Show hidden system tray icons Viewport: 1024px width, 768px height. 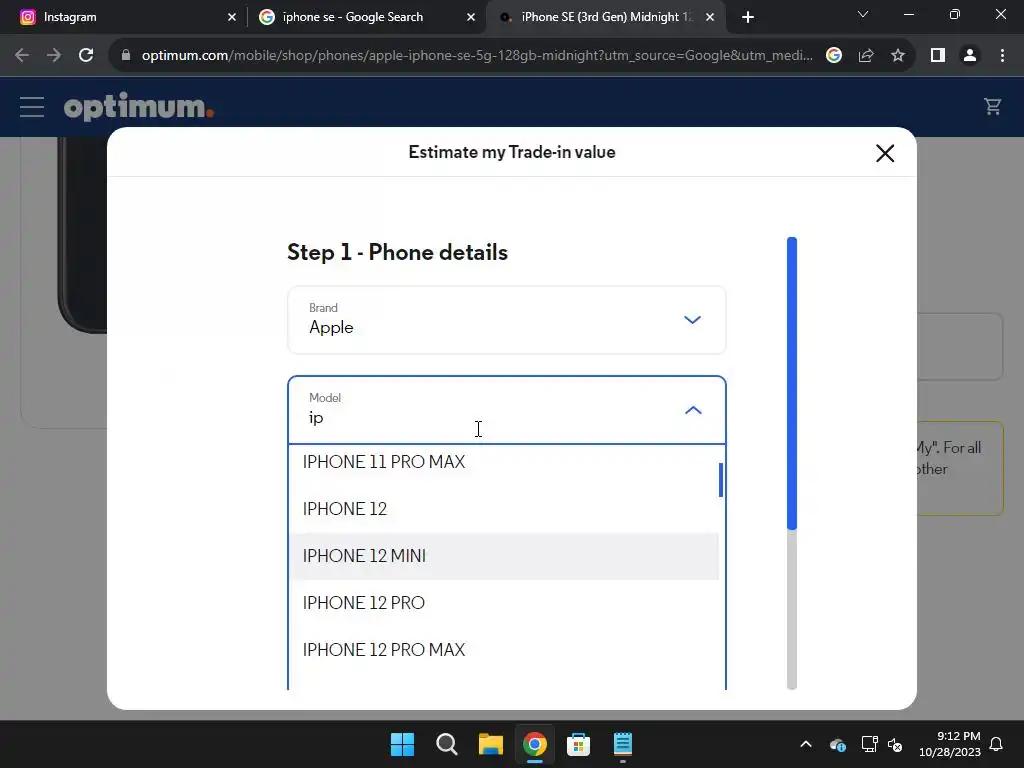(806, 744)
